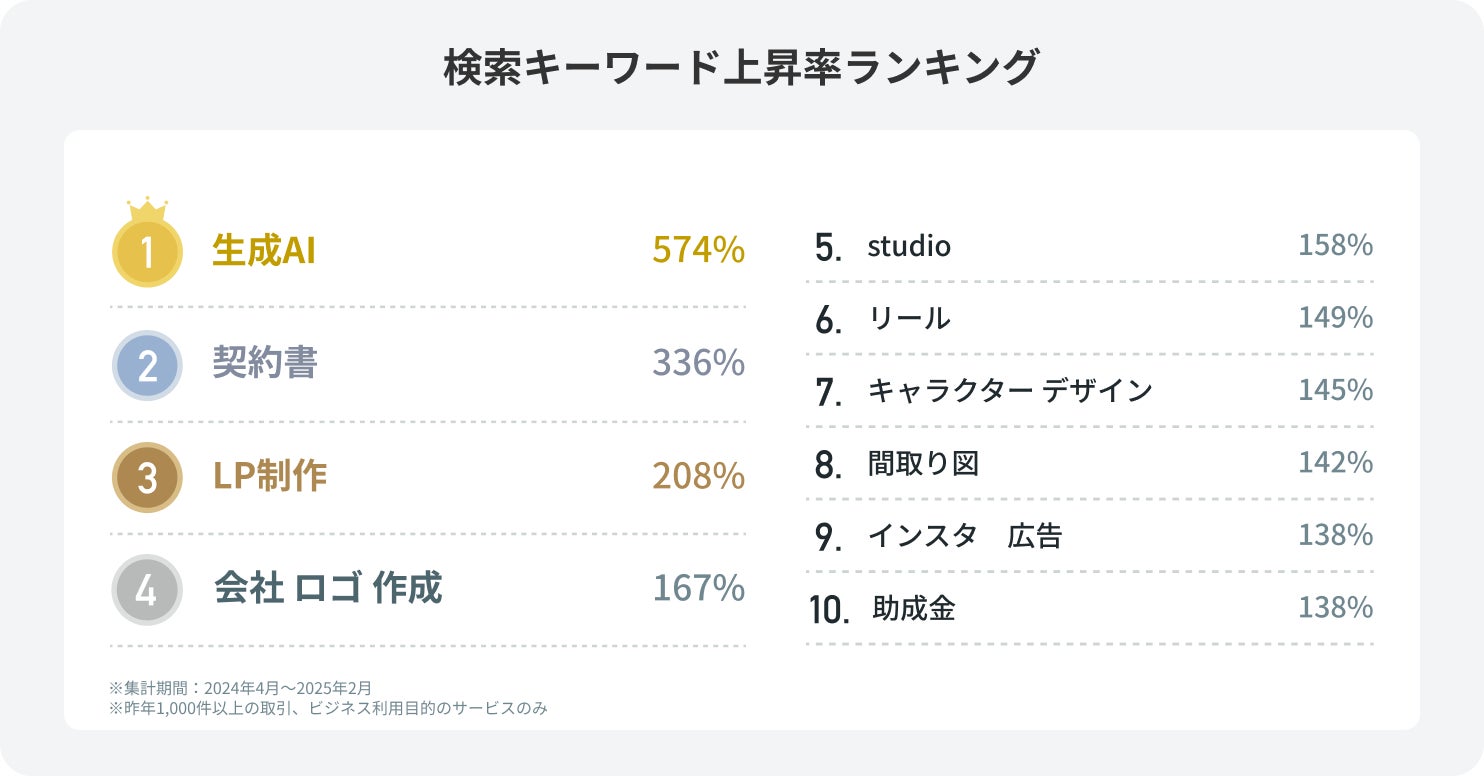Click the 574% growth rate value
Viewport: 1484px width, 776px height.
click(x=698, y=250)
